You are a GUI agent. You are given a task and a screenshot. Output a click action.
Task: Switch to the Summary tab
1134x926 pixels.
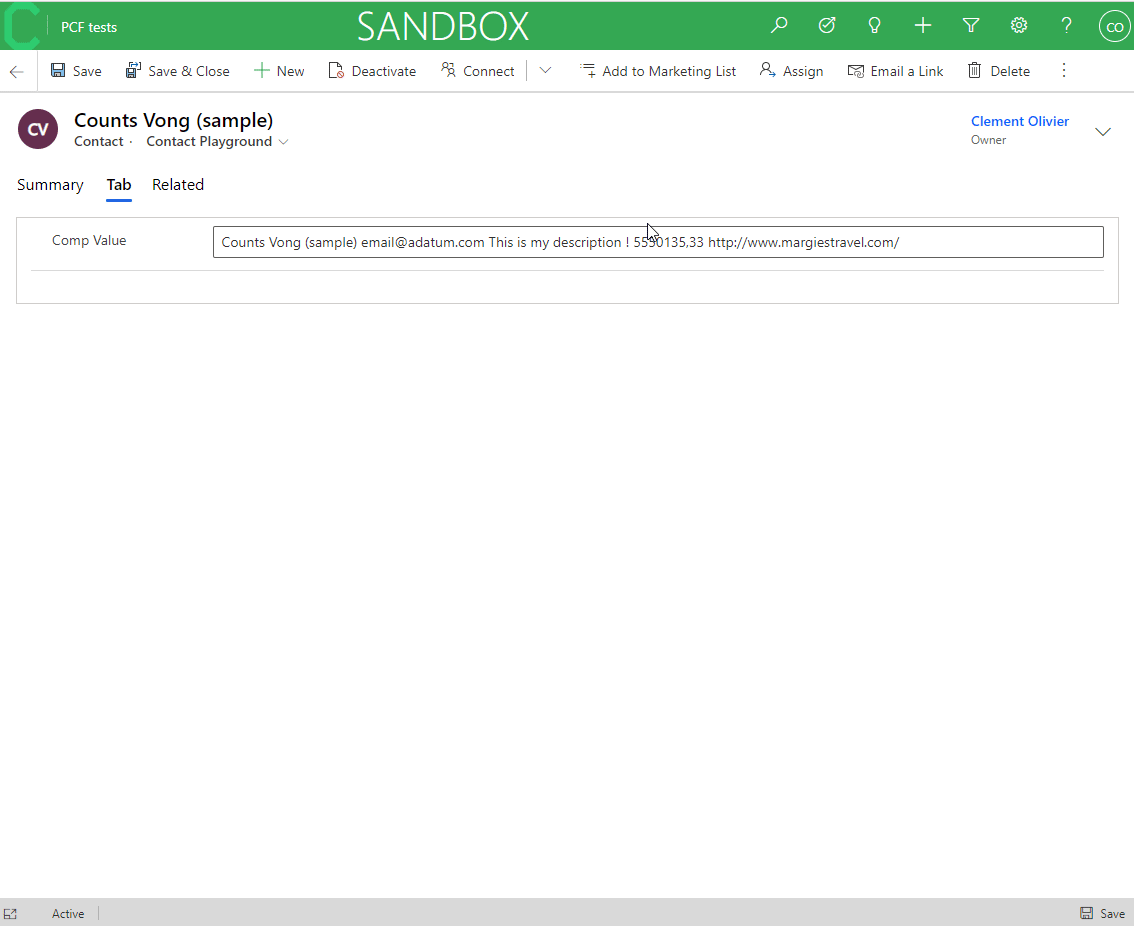pyautogui.click(x=50, y=185)
